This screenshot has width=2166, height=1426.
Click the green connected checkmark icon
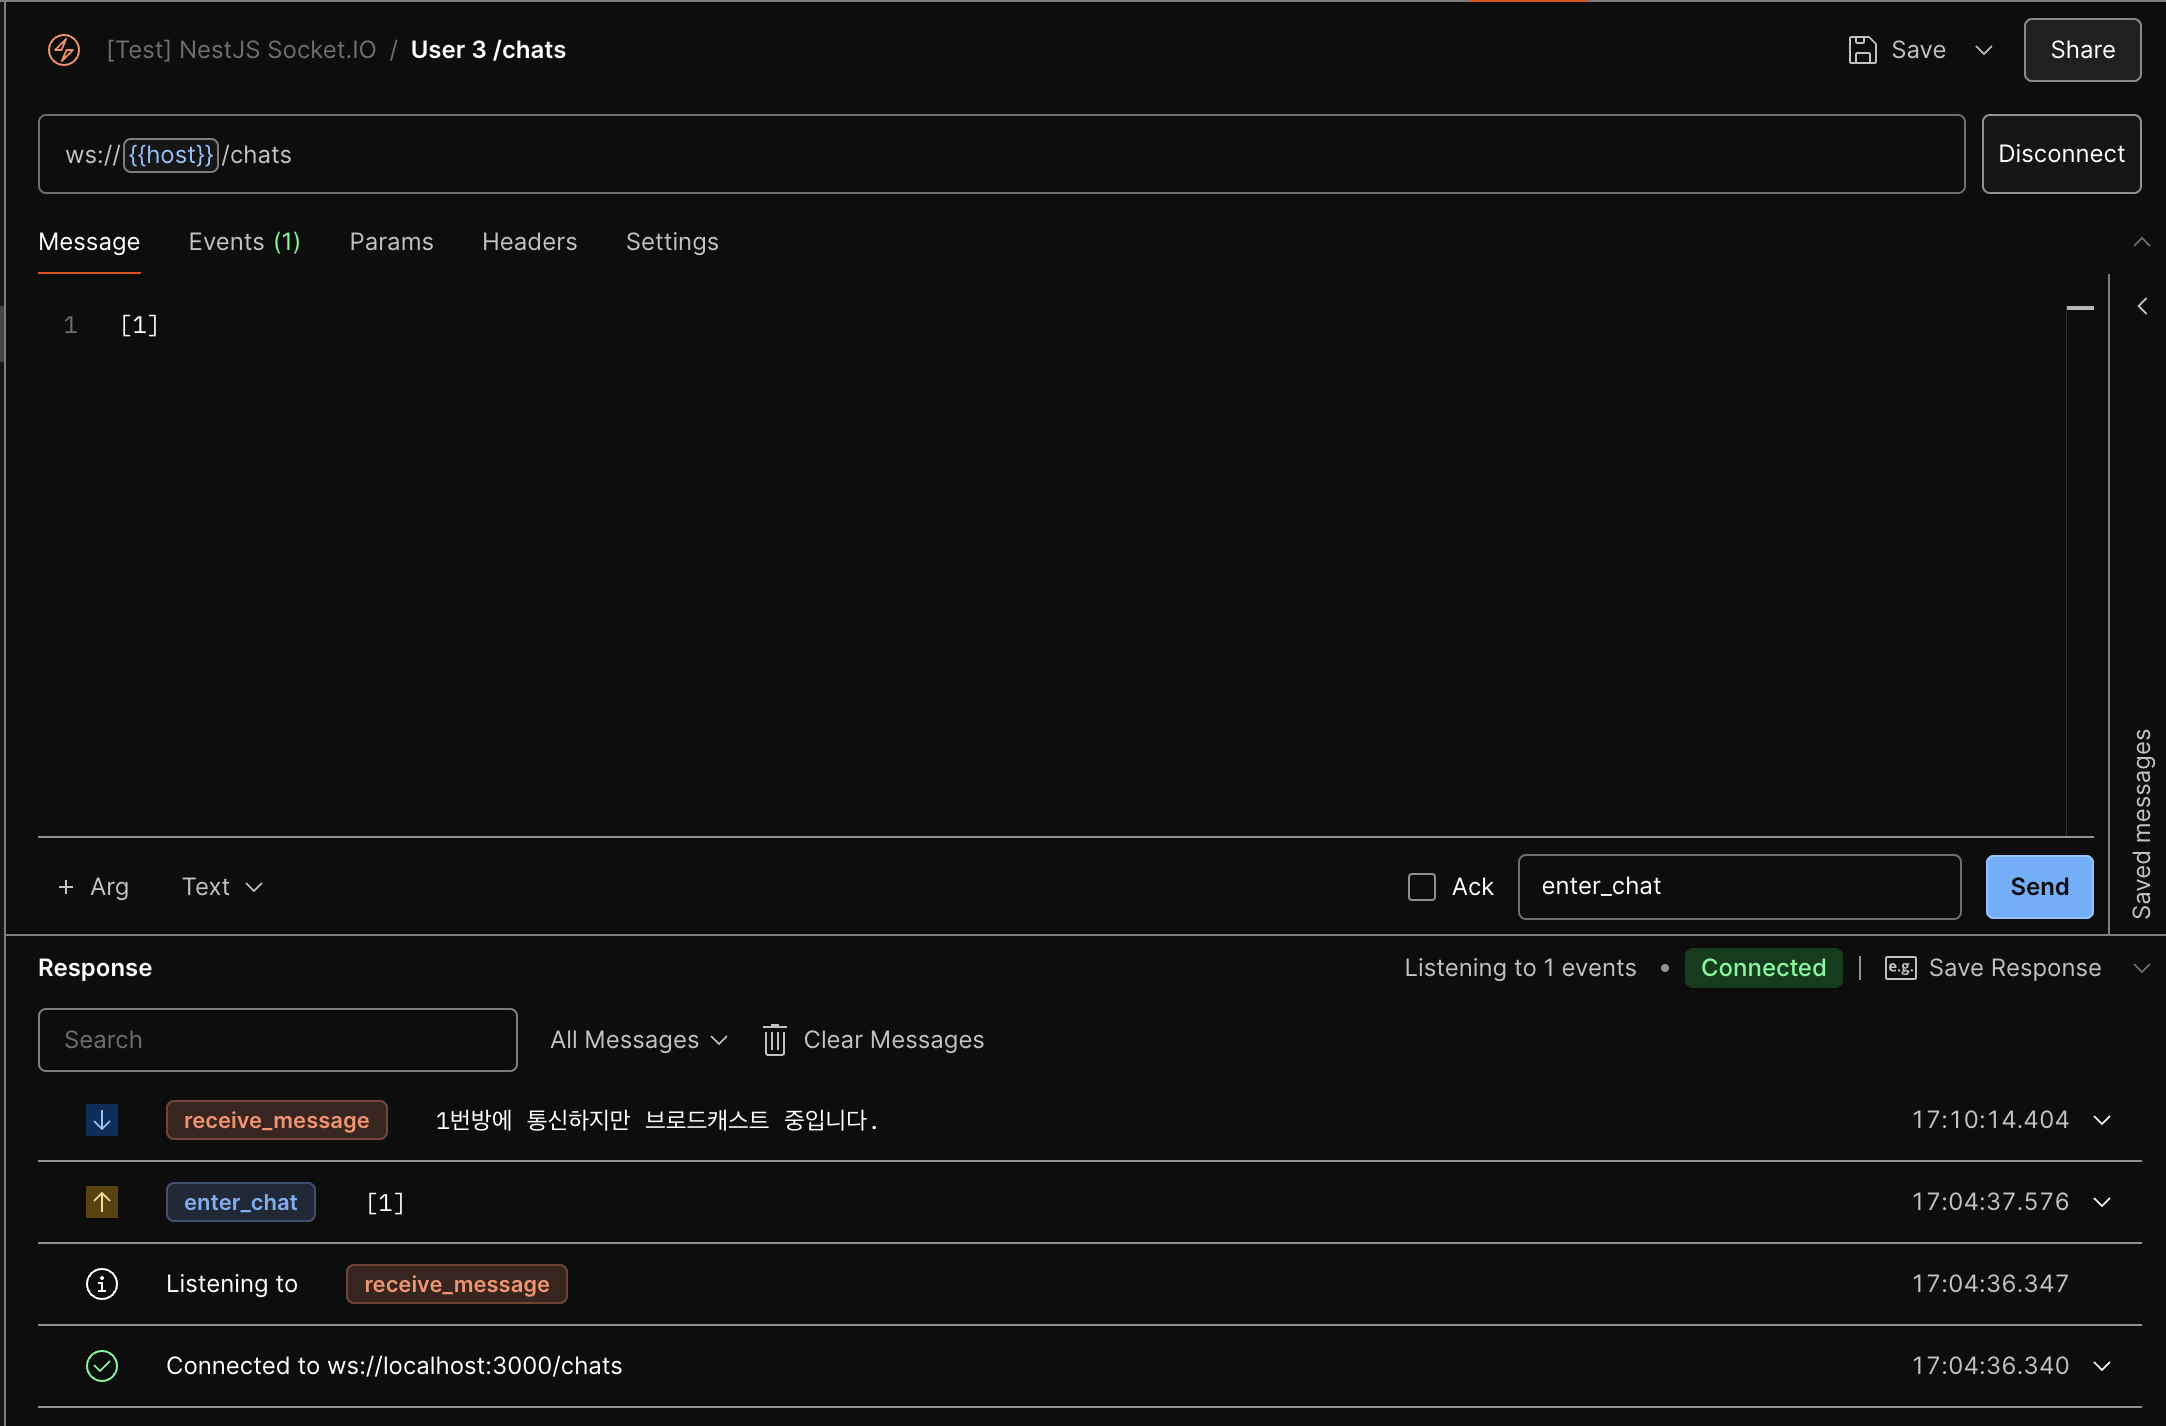[102, 1366]
